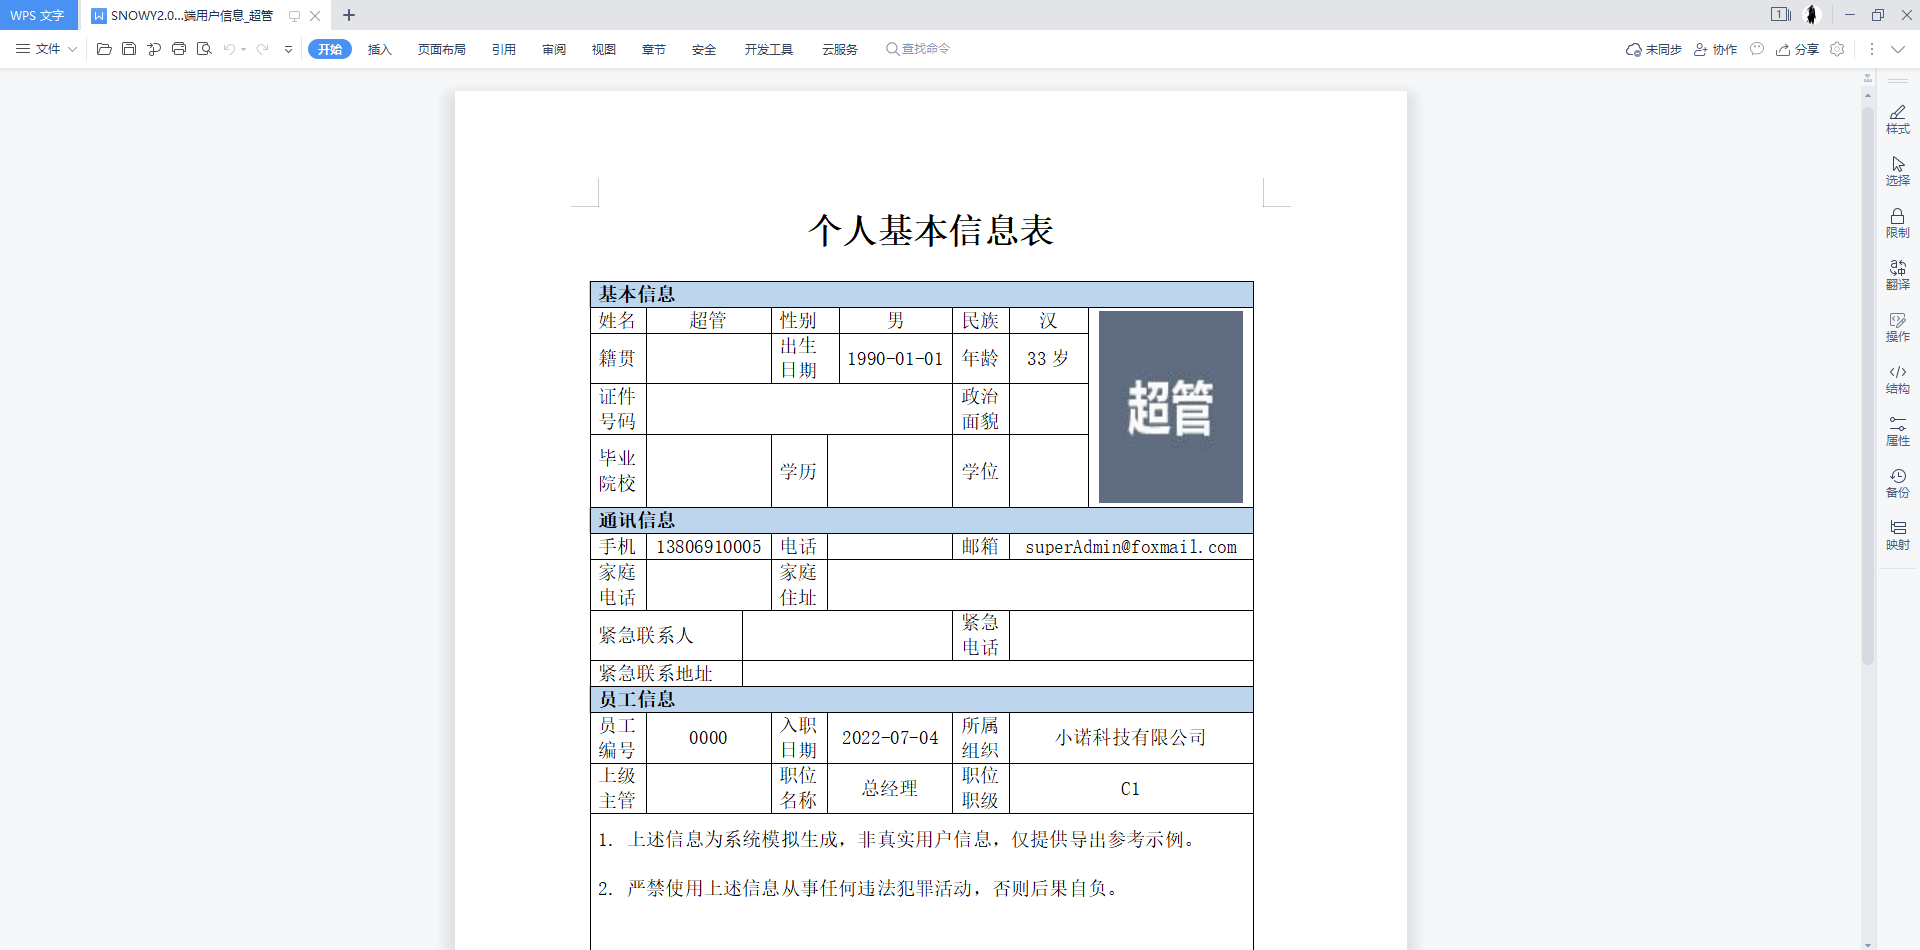Click the Print icon in quick toolbar
The width and height of the screenshot is (1920, 950).
[x=179, y=49]
